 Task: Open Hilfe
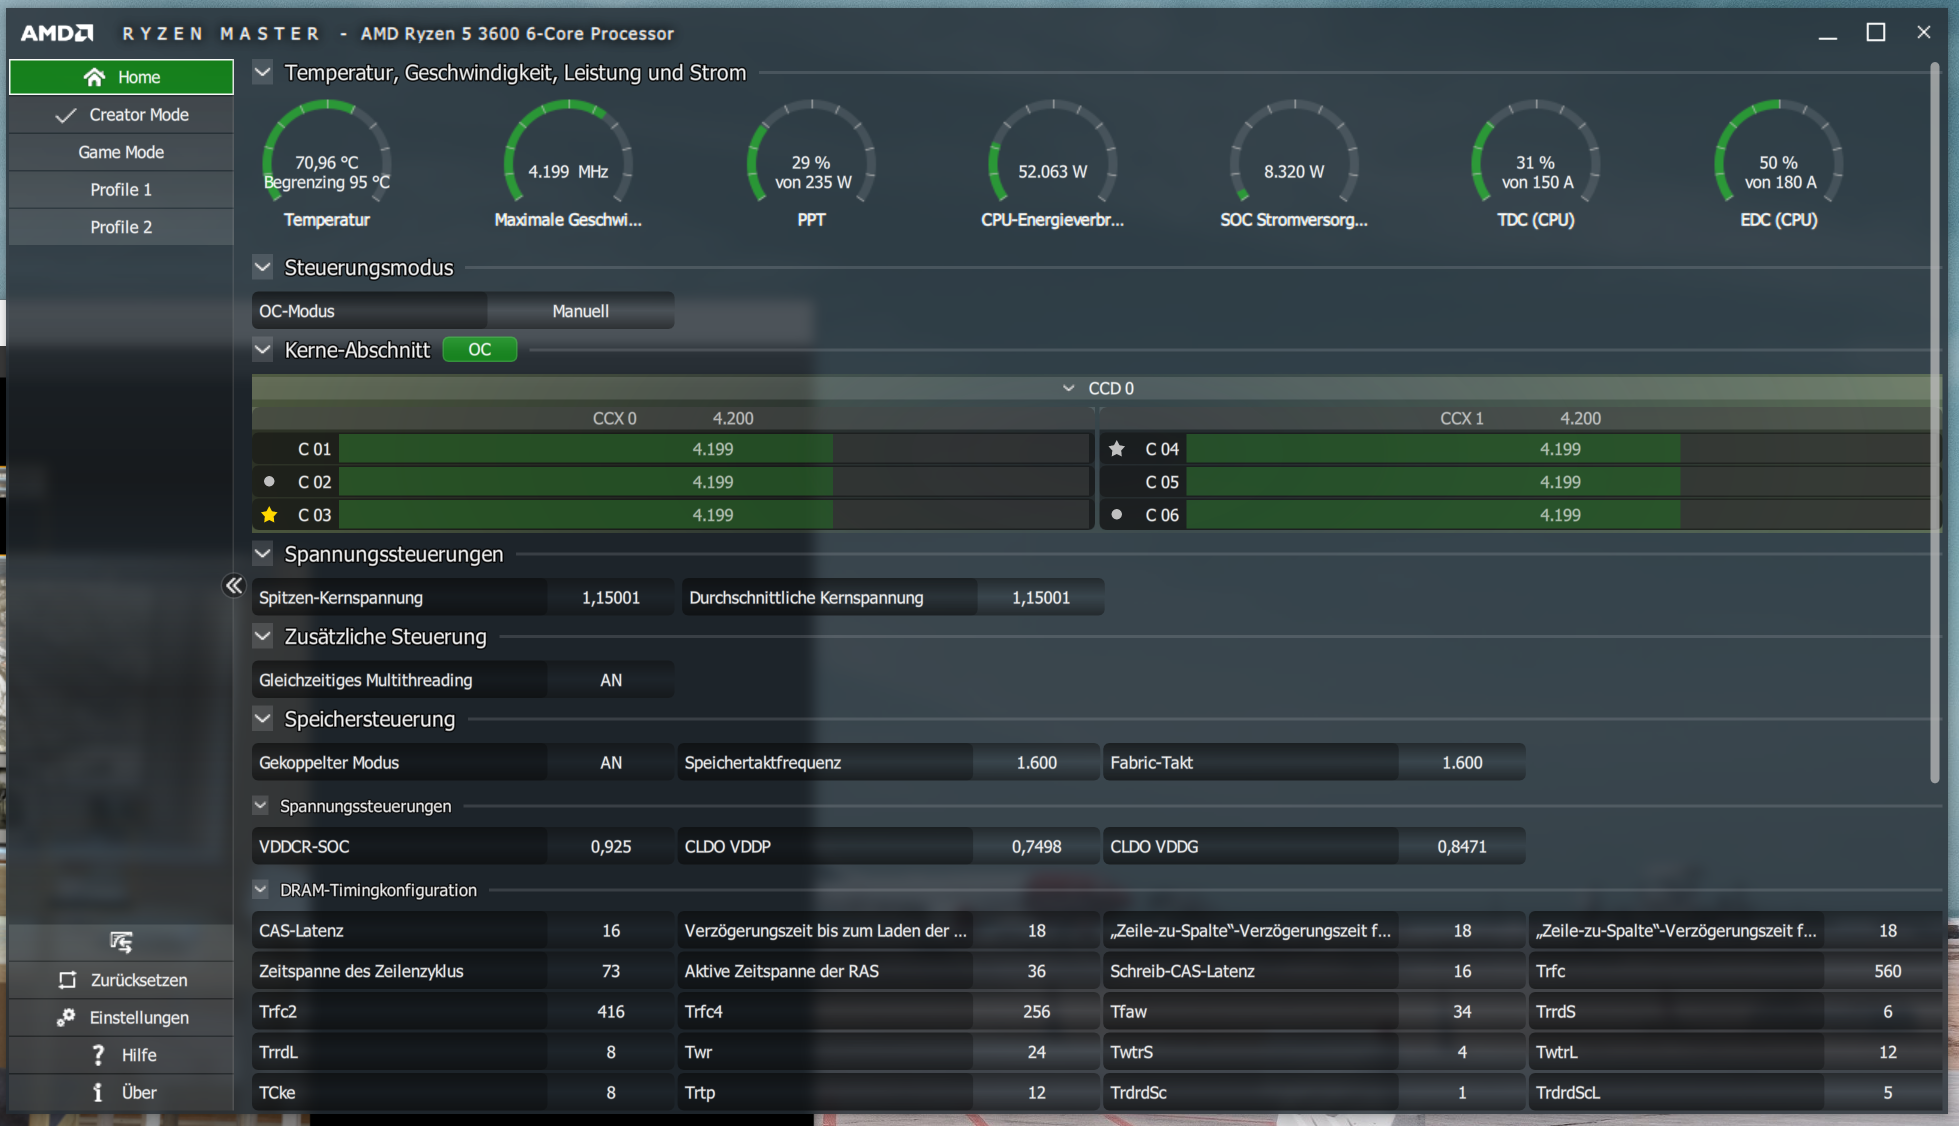coord(121,1055)
